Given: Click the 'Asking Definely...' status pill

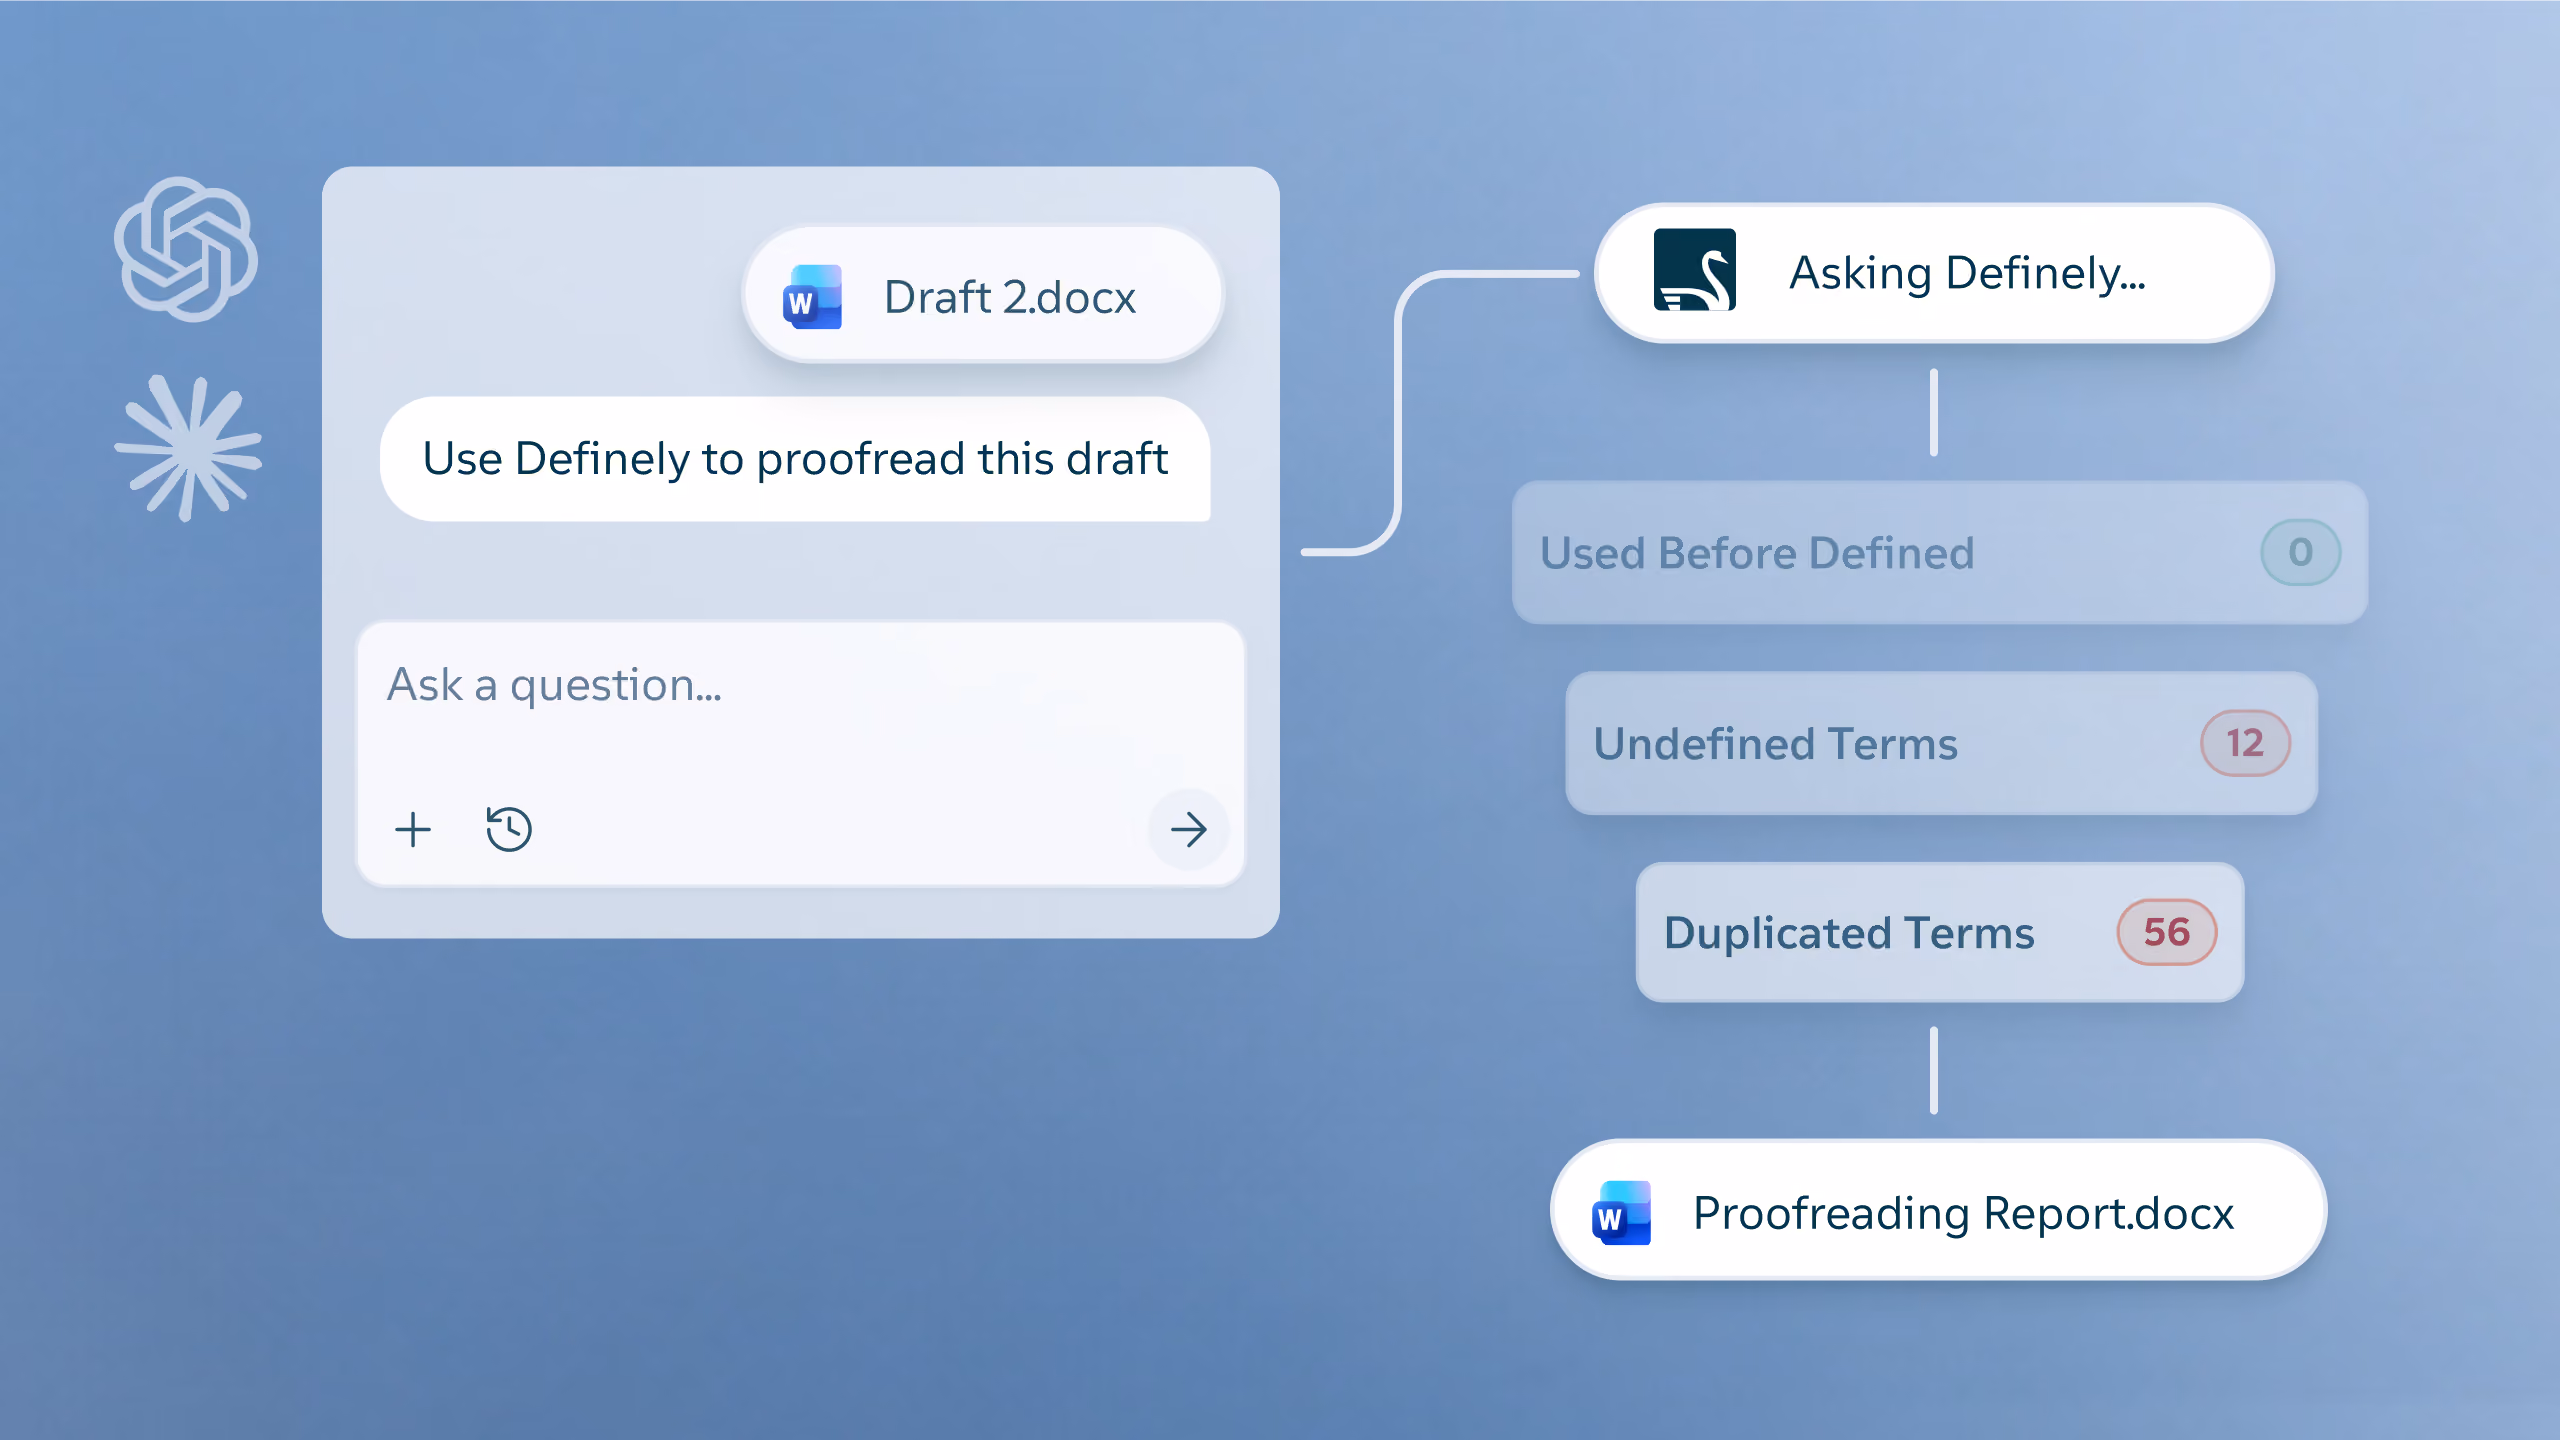Looking at the screenshot, I should 1934,273.
